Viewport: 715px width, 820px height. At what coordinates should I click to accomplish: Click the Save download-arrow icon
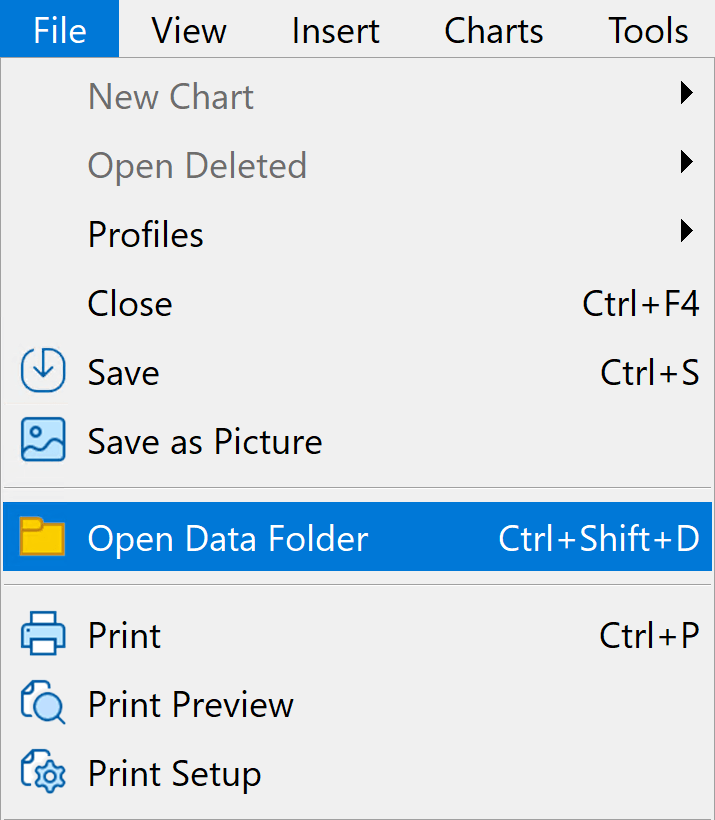(x=43, y=370)
